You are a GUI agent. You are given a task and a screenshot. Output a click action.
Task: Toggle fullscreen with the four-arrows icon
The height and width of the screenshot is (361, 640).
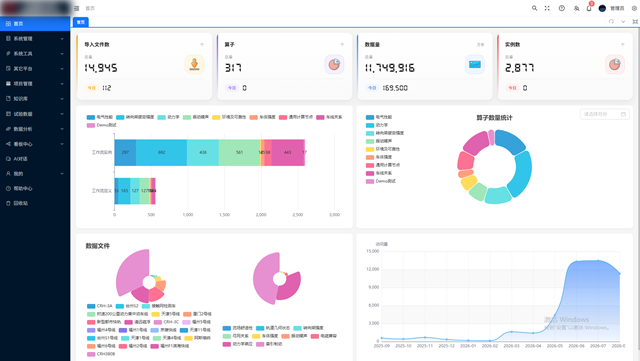pyautogui.click(x=547, y=8)
